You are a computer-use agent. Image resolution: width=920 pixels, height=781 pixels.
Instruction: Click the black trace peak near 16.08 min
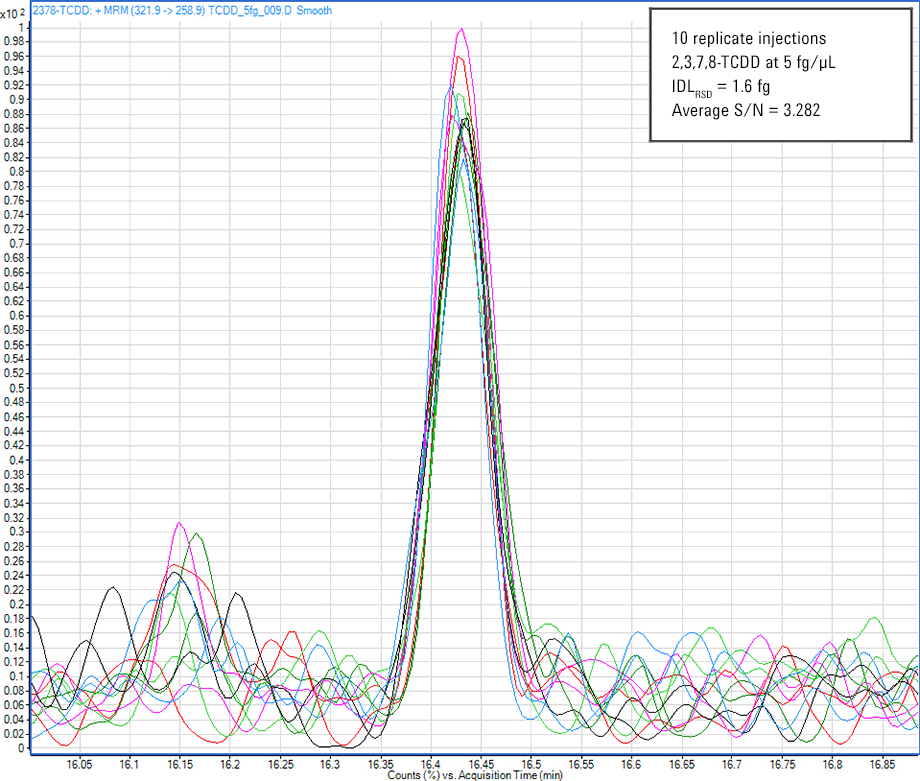(x=113, y=587)
